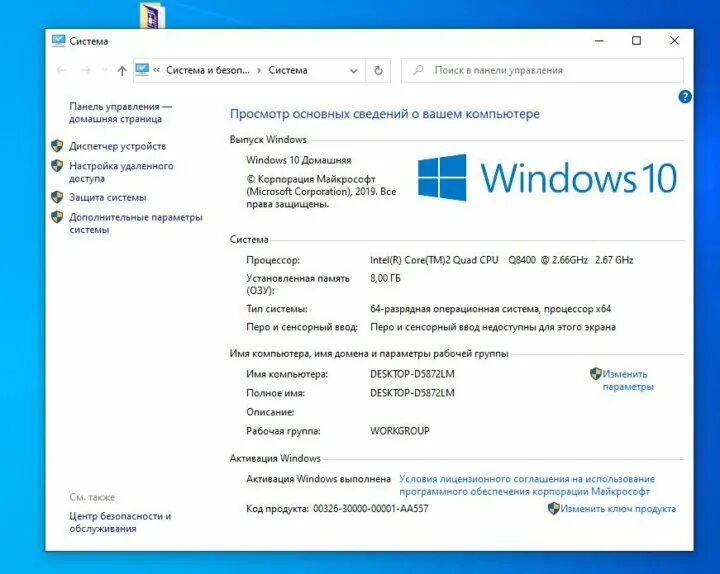720x574 pixels.
Task: Click 'Активация Windows выполнена' text
Action: pos(318,479)
